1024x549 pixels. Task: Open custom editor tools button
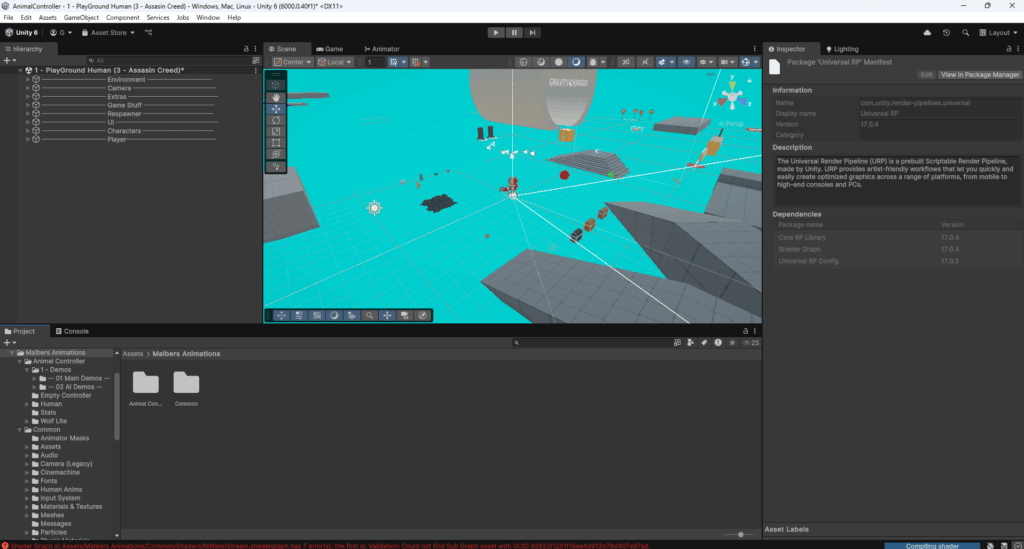tap(276, 166)
